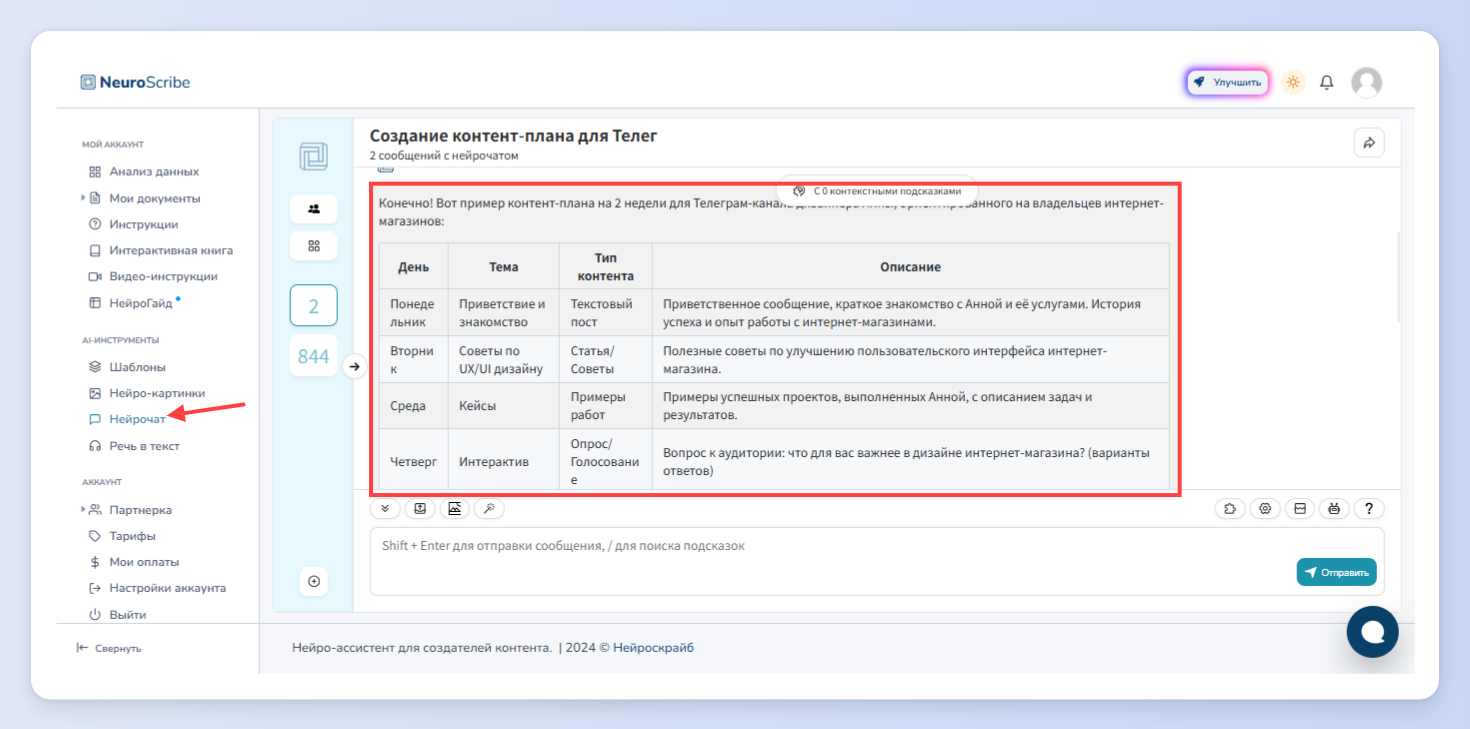
Task: Click the NeuroScribe logo
Action: click(x=135, y=82)
